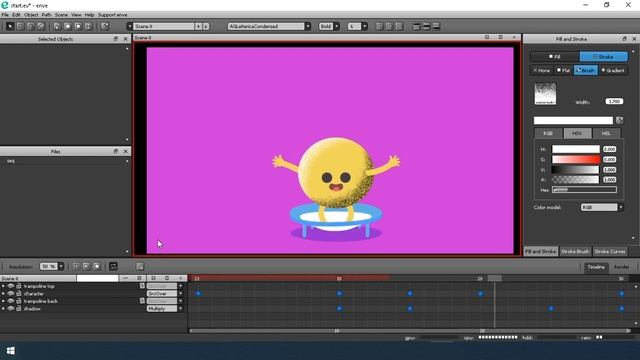Image resolution: width=640 pixels, height=360 pixels.
Task: Click the align text center icon
Action: (389, 26)
